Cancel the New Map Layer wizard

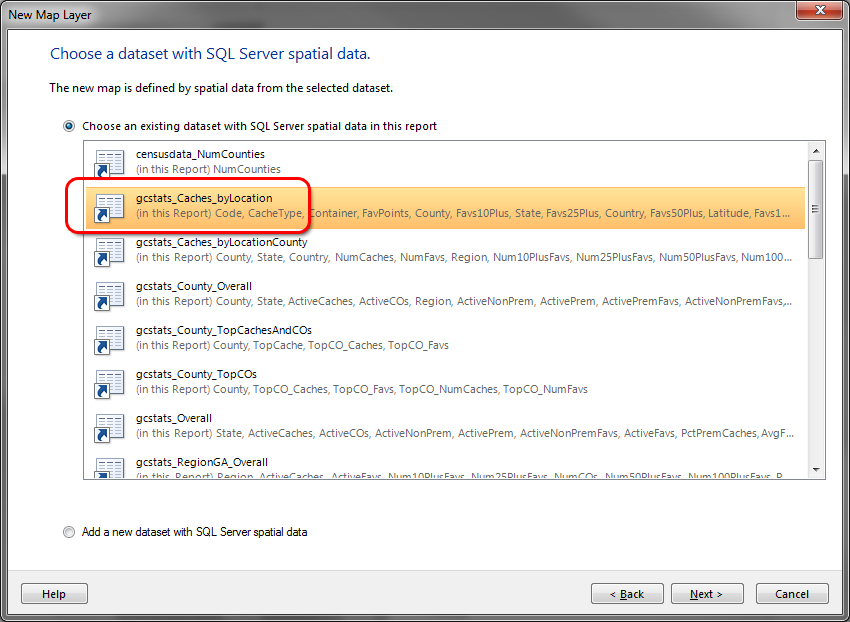click(x=792, y=594)
